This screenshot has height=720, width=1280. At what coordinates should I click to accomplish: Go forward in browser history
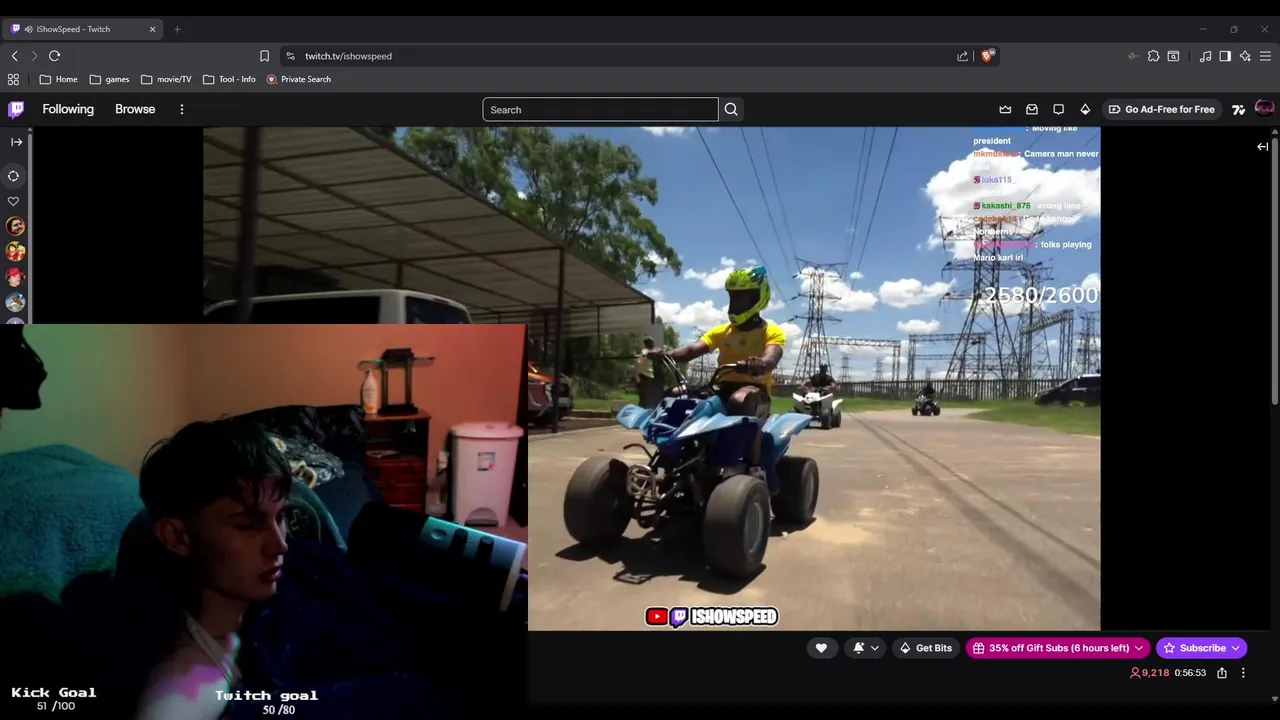pyautogui.click(x=34, y=56)
